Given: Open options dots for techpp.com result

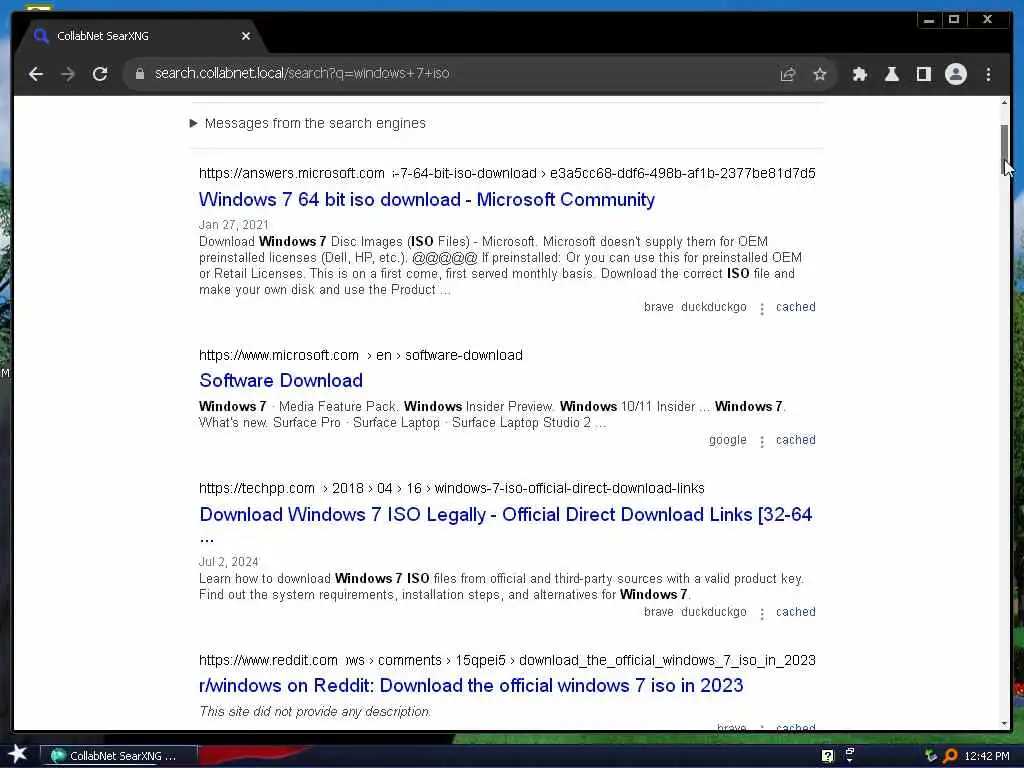Looking at the screenshot, I should point(761,613).
